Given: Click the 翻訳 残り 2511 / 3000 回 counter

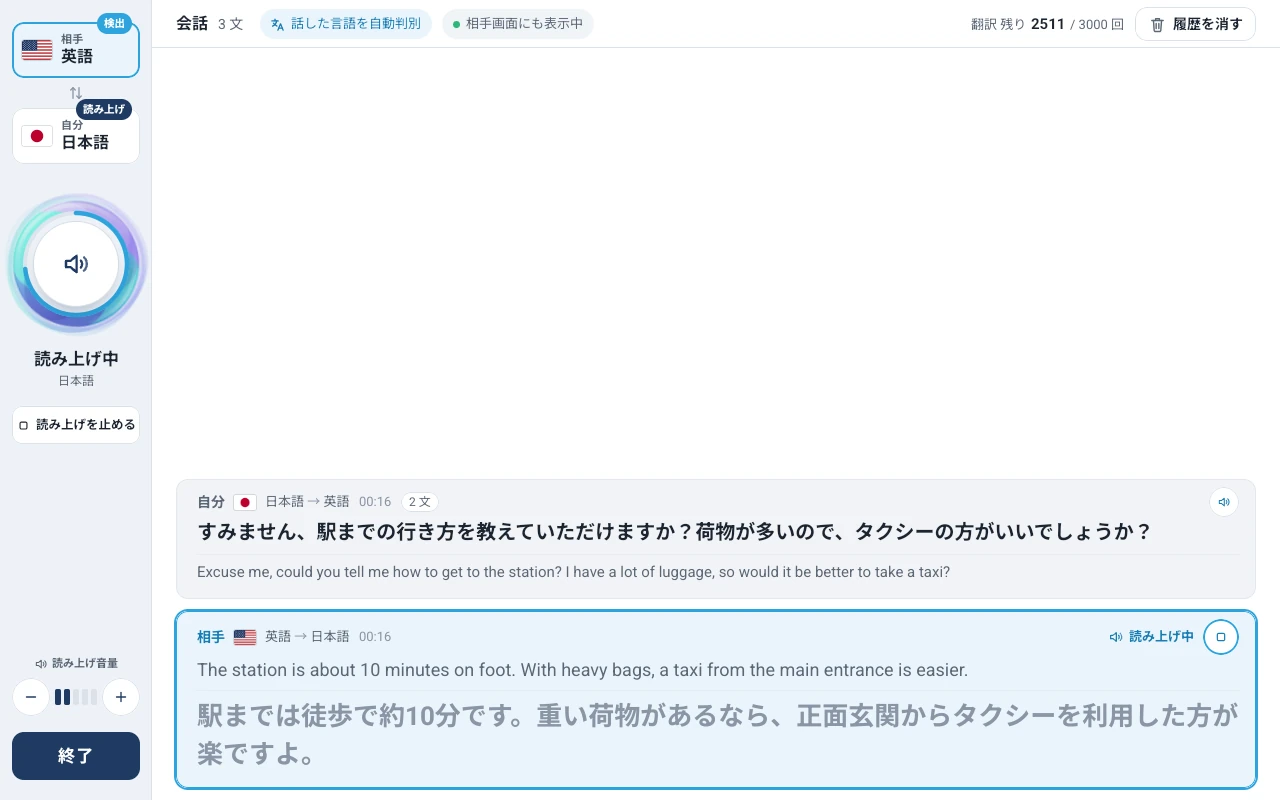Looking at the screenshot, I should click(x=1047, y=24).
